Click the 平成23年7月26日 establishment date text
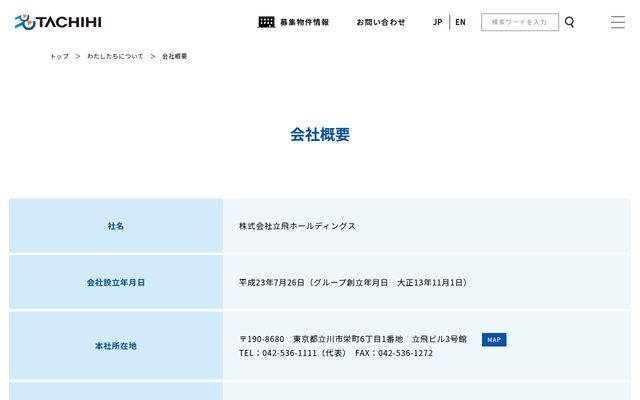The image size is (640, 400). (x=272, y=282)
